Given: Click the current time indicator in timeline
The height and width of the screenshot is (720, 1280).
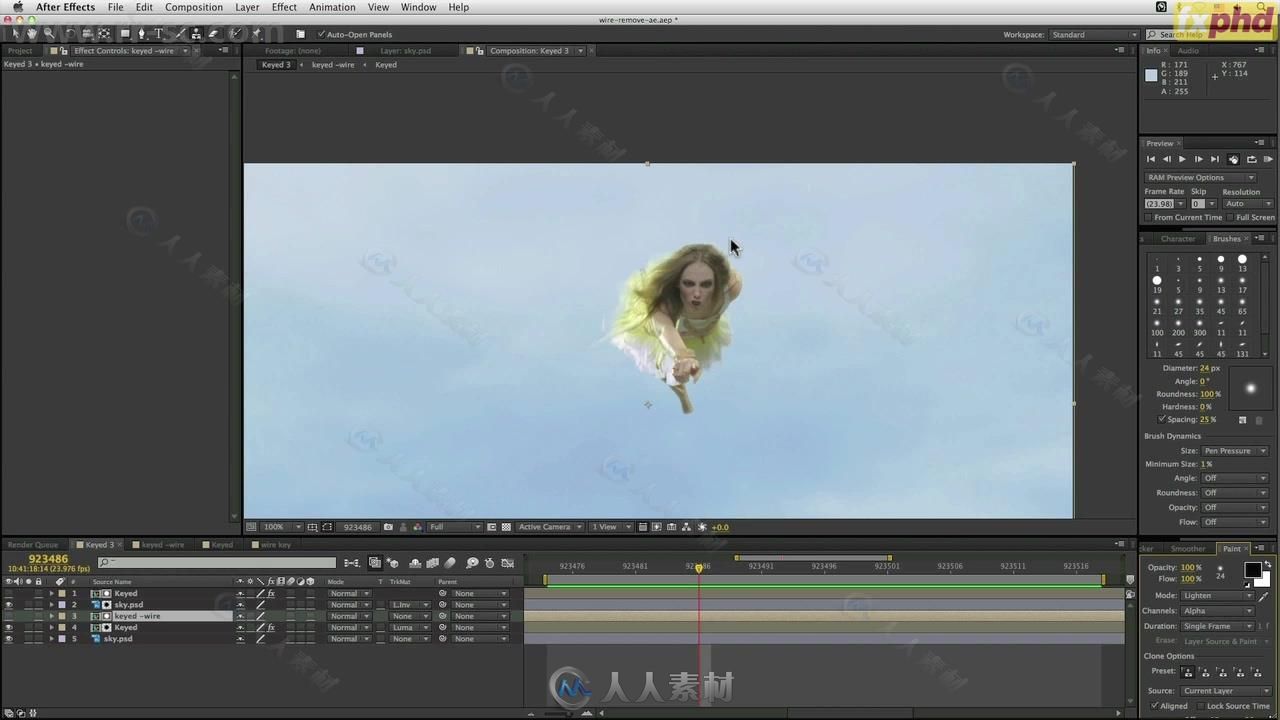Looking at the screenshot, I should coord(698,567).
